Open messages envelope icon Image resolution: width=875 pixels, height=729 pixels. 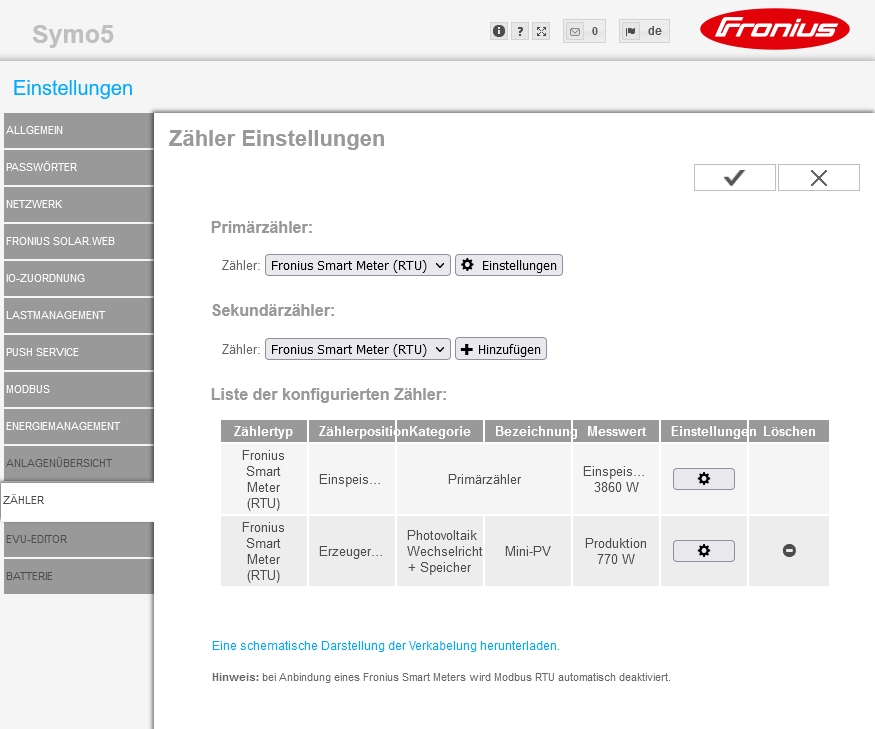pos(575,31)
